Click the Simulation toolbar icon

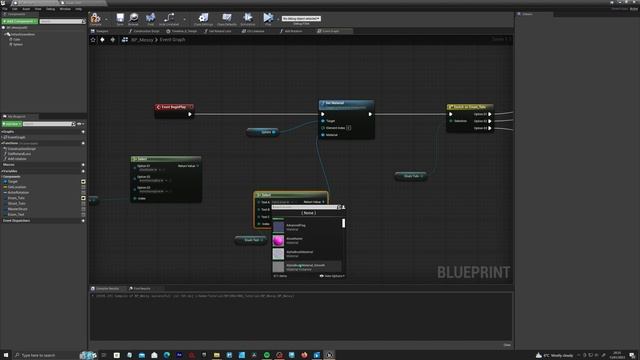pos(247,18)
